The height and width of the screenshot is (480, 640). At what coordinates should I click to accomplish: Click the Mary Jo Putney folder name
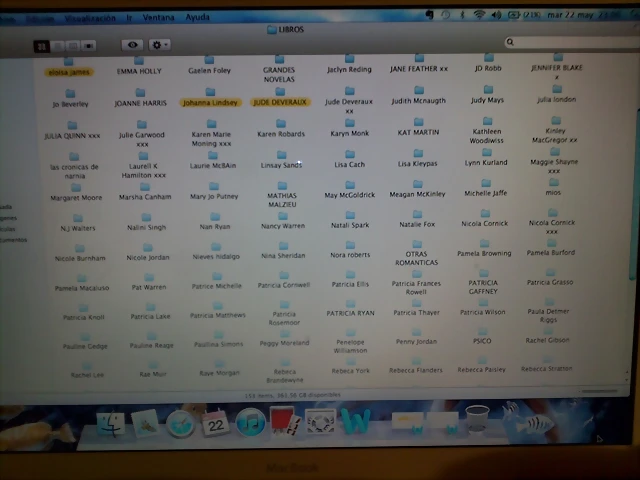point(214,196)
